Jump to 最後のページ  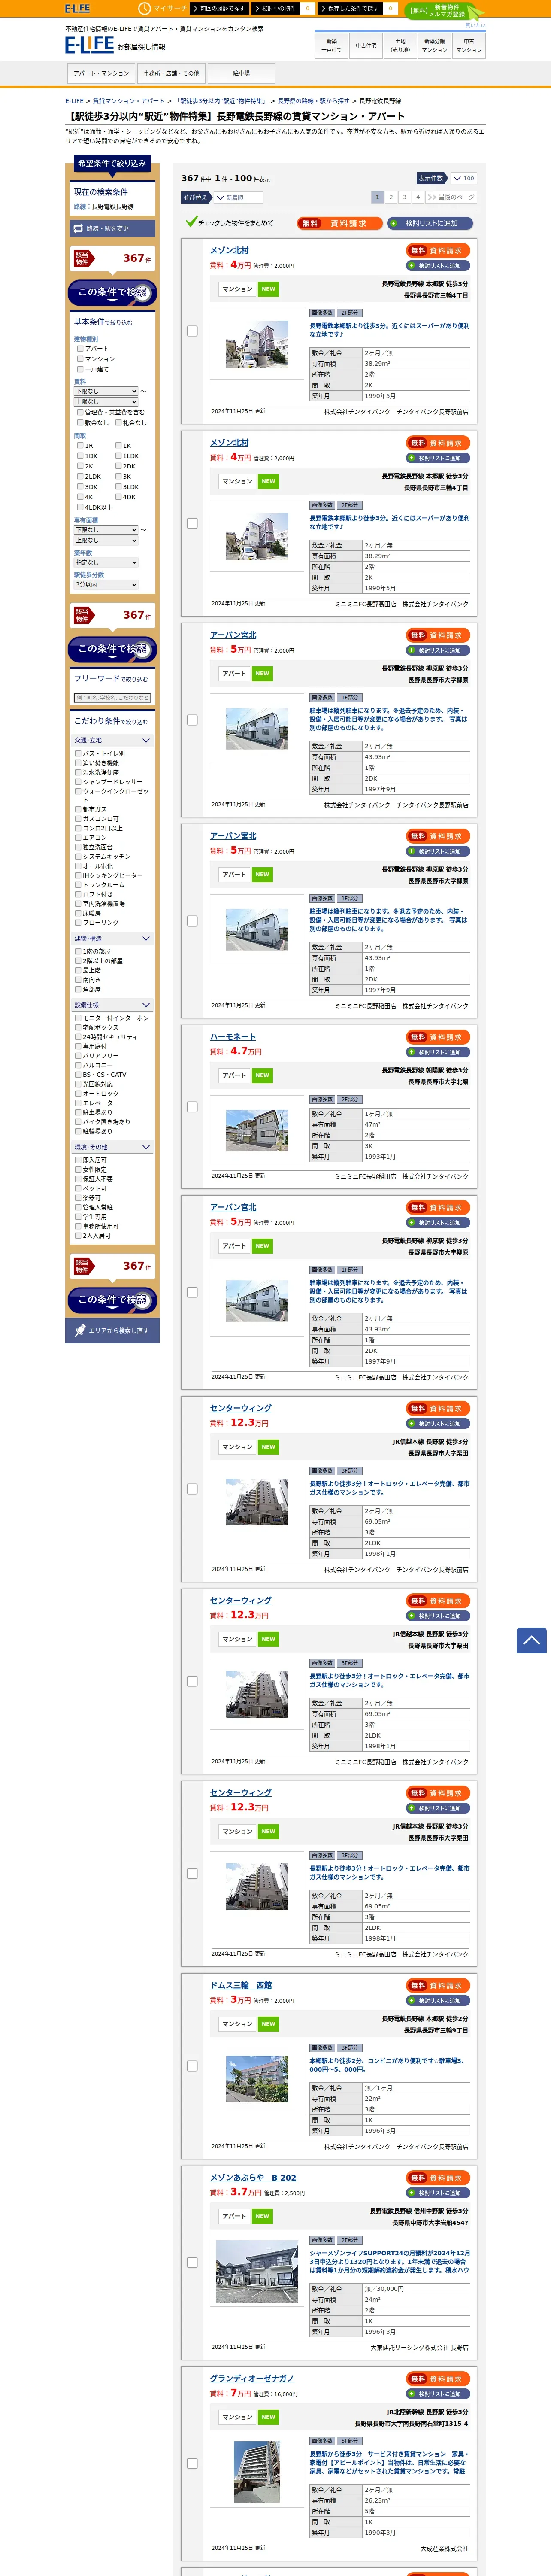[x=451, y=197]
